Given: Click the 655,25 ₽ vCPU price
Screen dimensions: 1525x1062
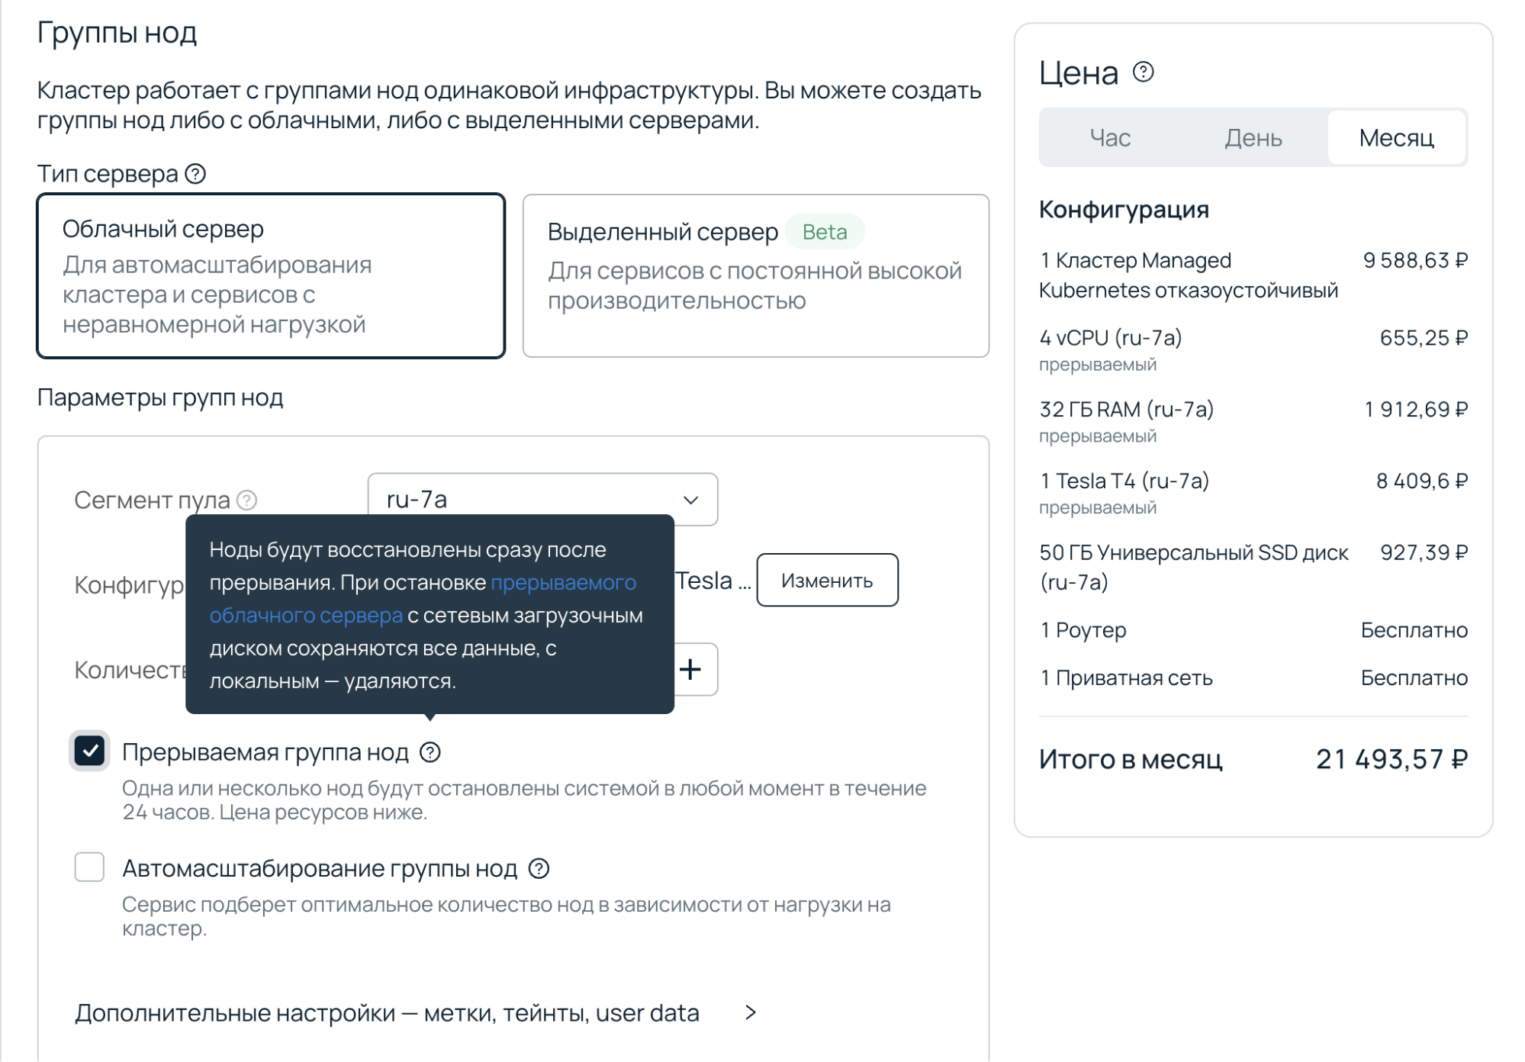Looking at the screenshot, I should point(1424,338).
